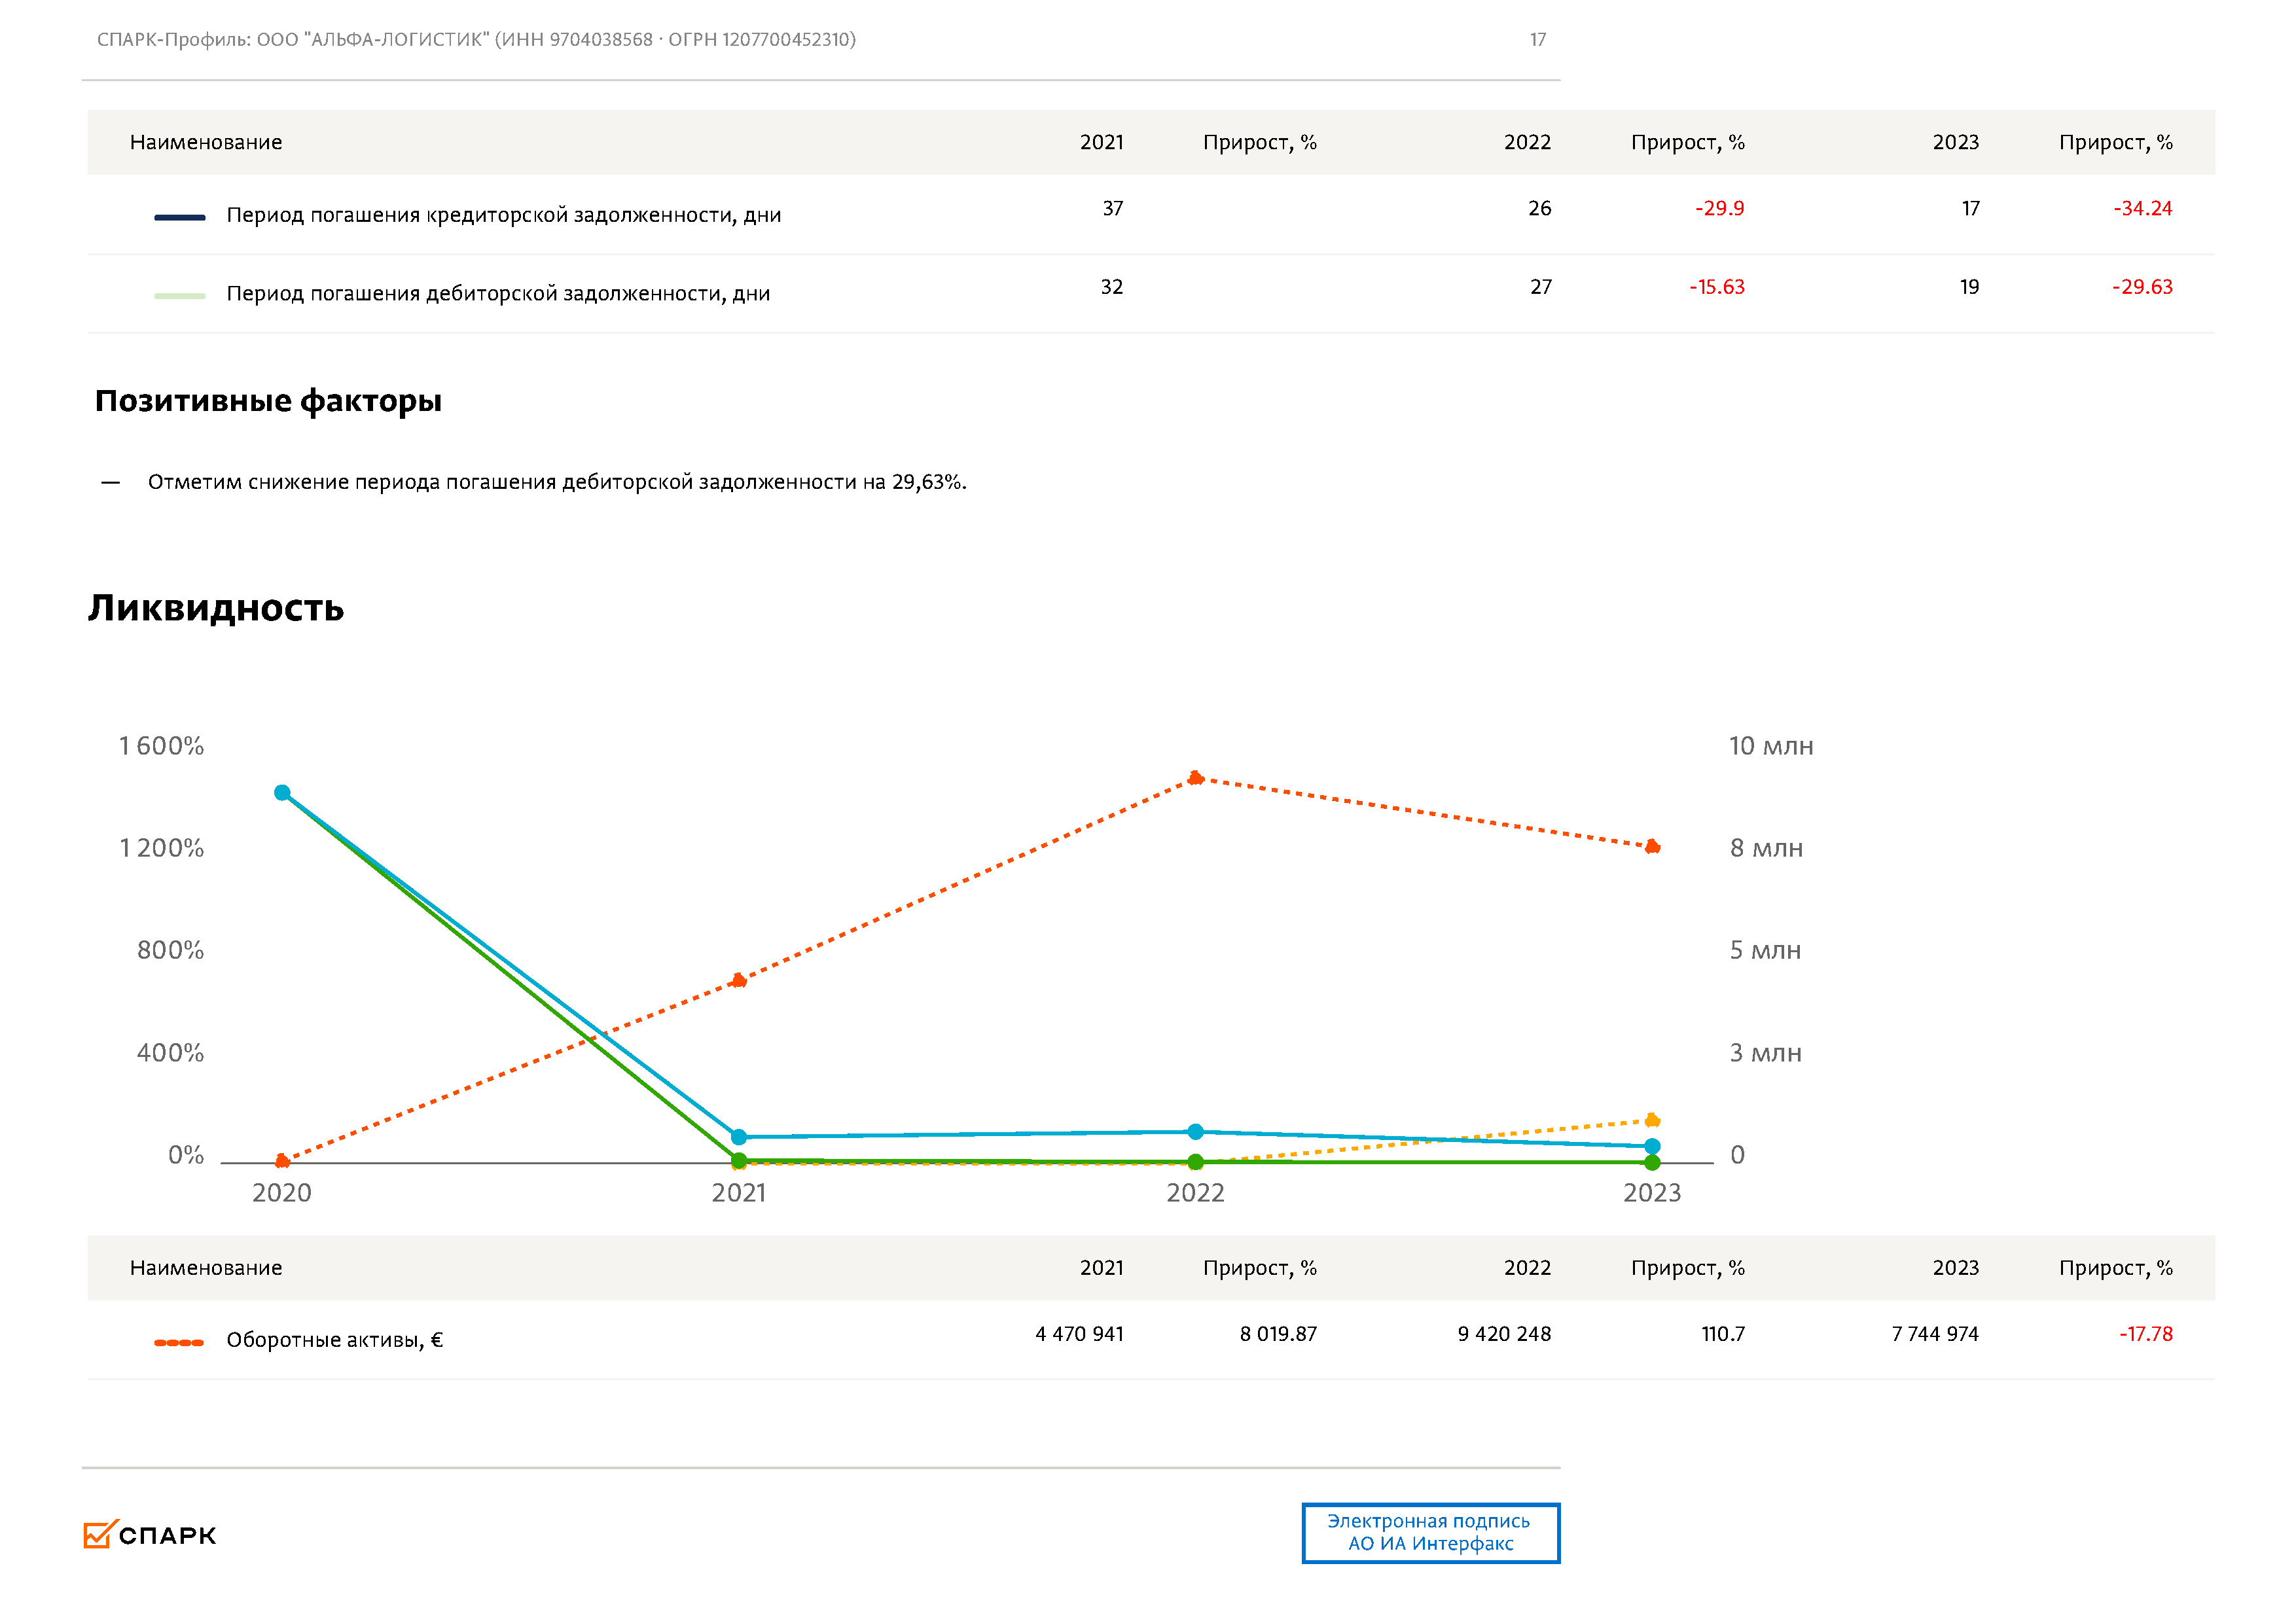Click the Позитивные факторы heading
This screenshot has height=1623, width=2296.
pyautogui.click(x=268, y=401)
